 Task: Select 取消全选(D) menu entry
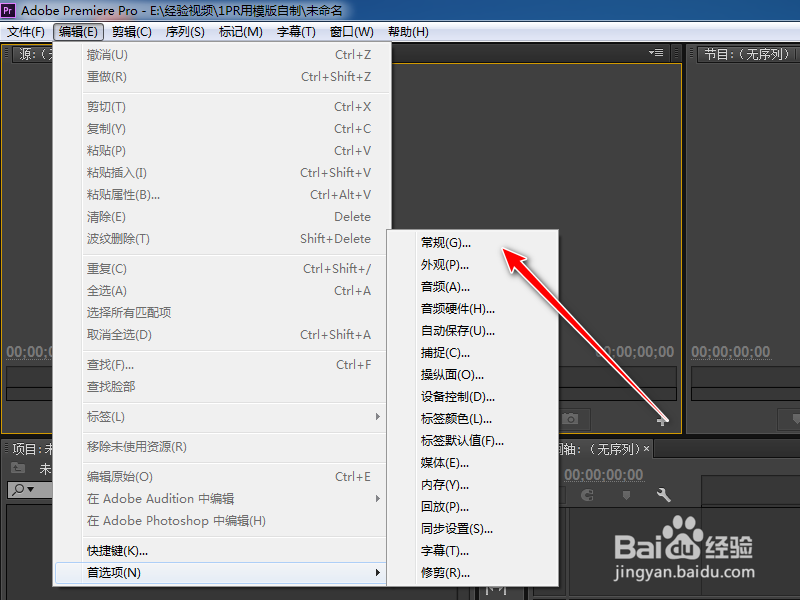[220, 335]
